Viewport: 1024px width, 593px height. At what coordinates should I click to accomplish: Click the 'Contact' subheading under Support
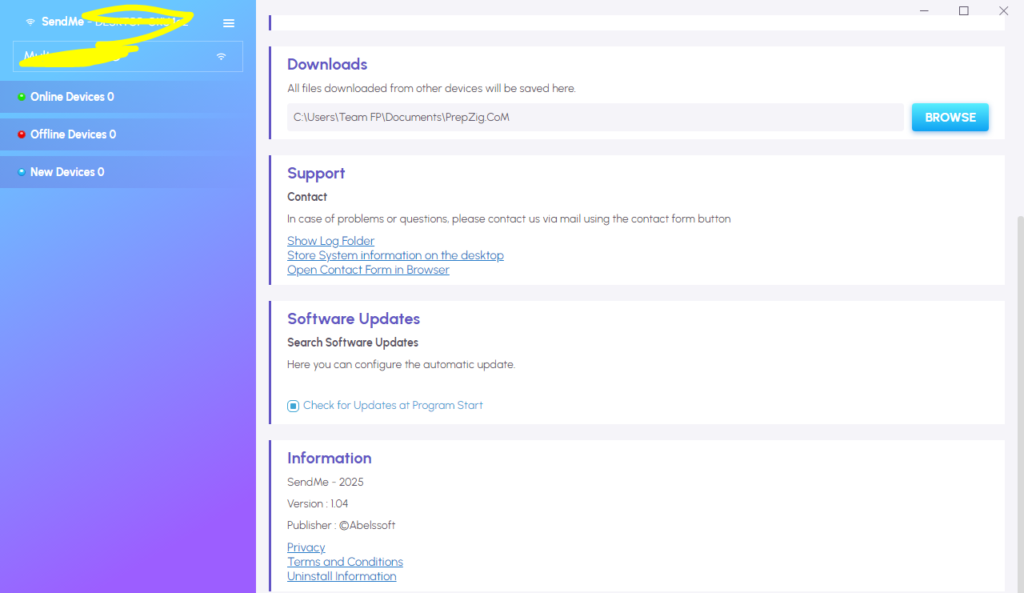[307, 197]
